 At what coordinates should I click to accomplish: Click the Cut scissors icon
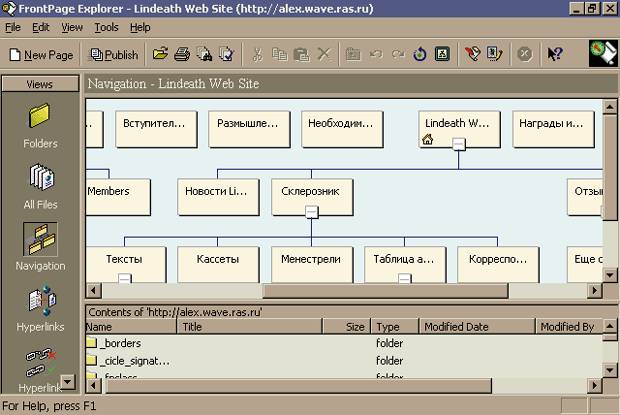(x=257, y=54)
